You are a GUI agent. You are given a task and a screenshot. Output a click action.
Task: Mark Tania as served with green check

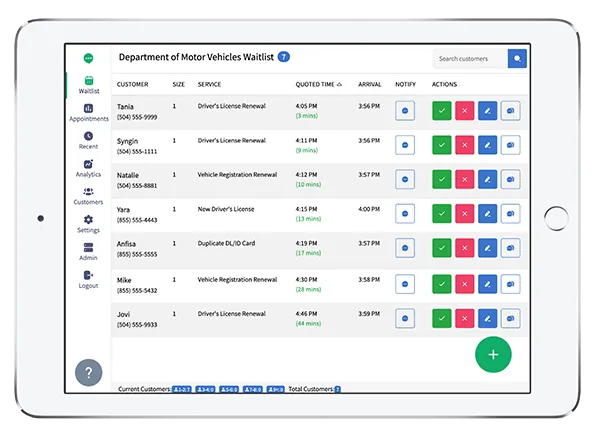point(442,111)
